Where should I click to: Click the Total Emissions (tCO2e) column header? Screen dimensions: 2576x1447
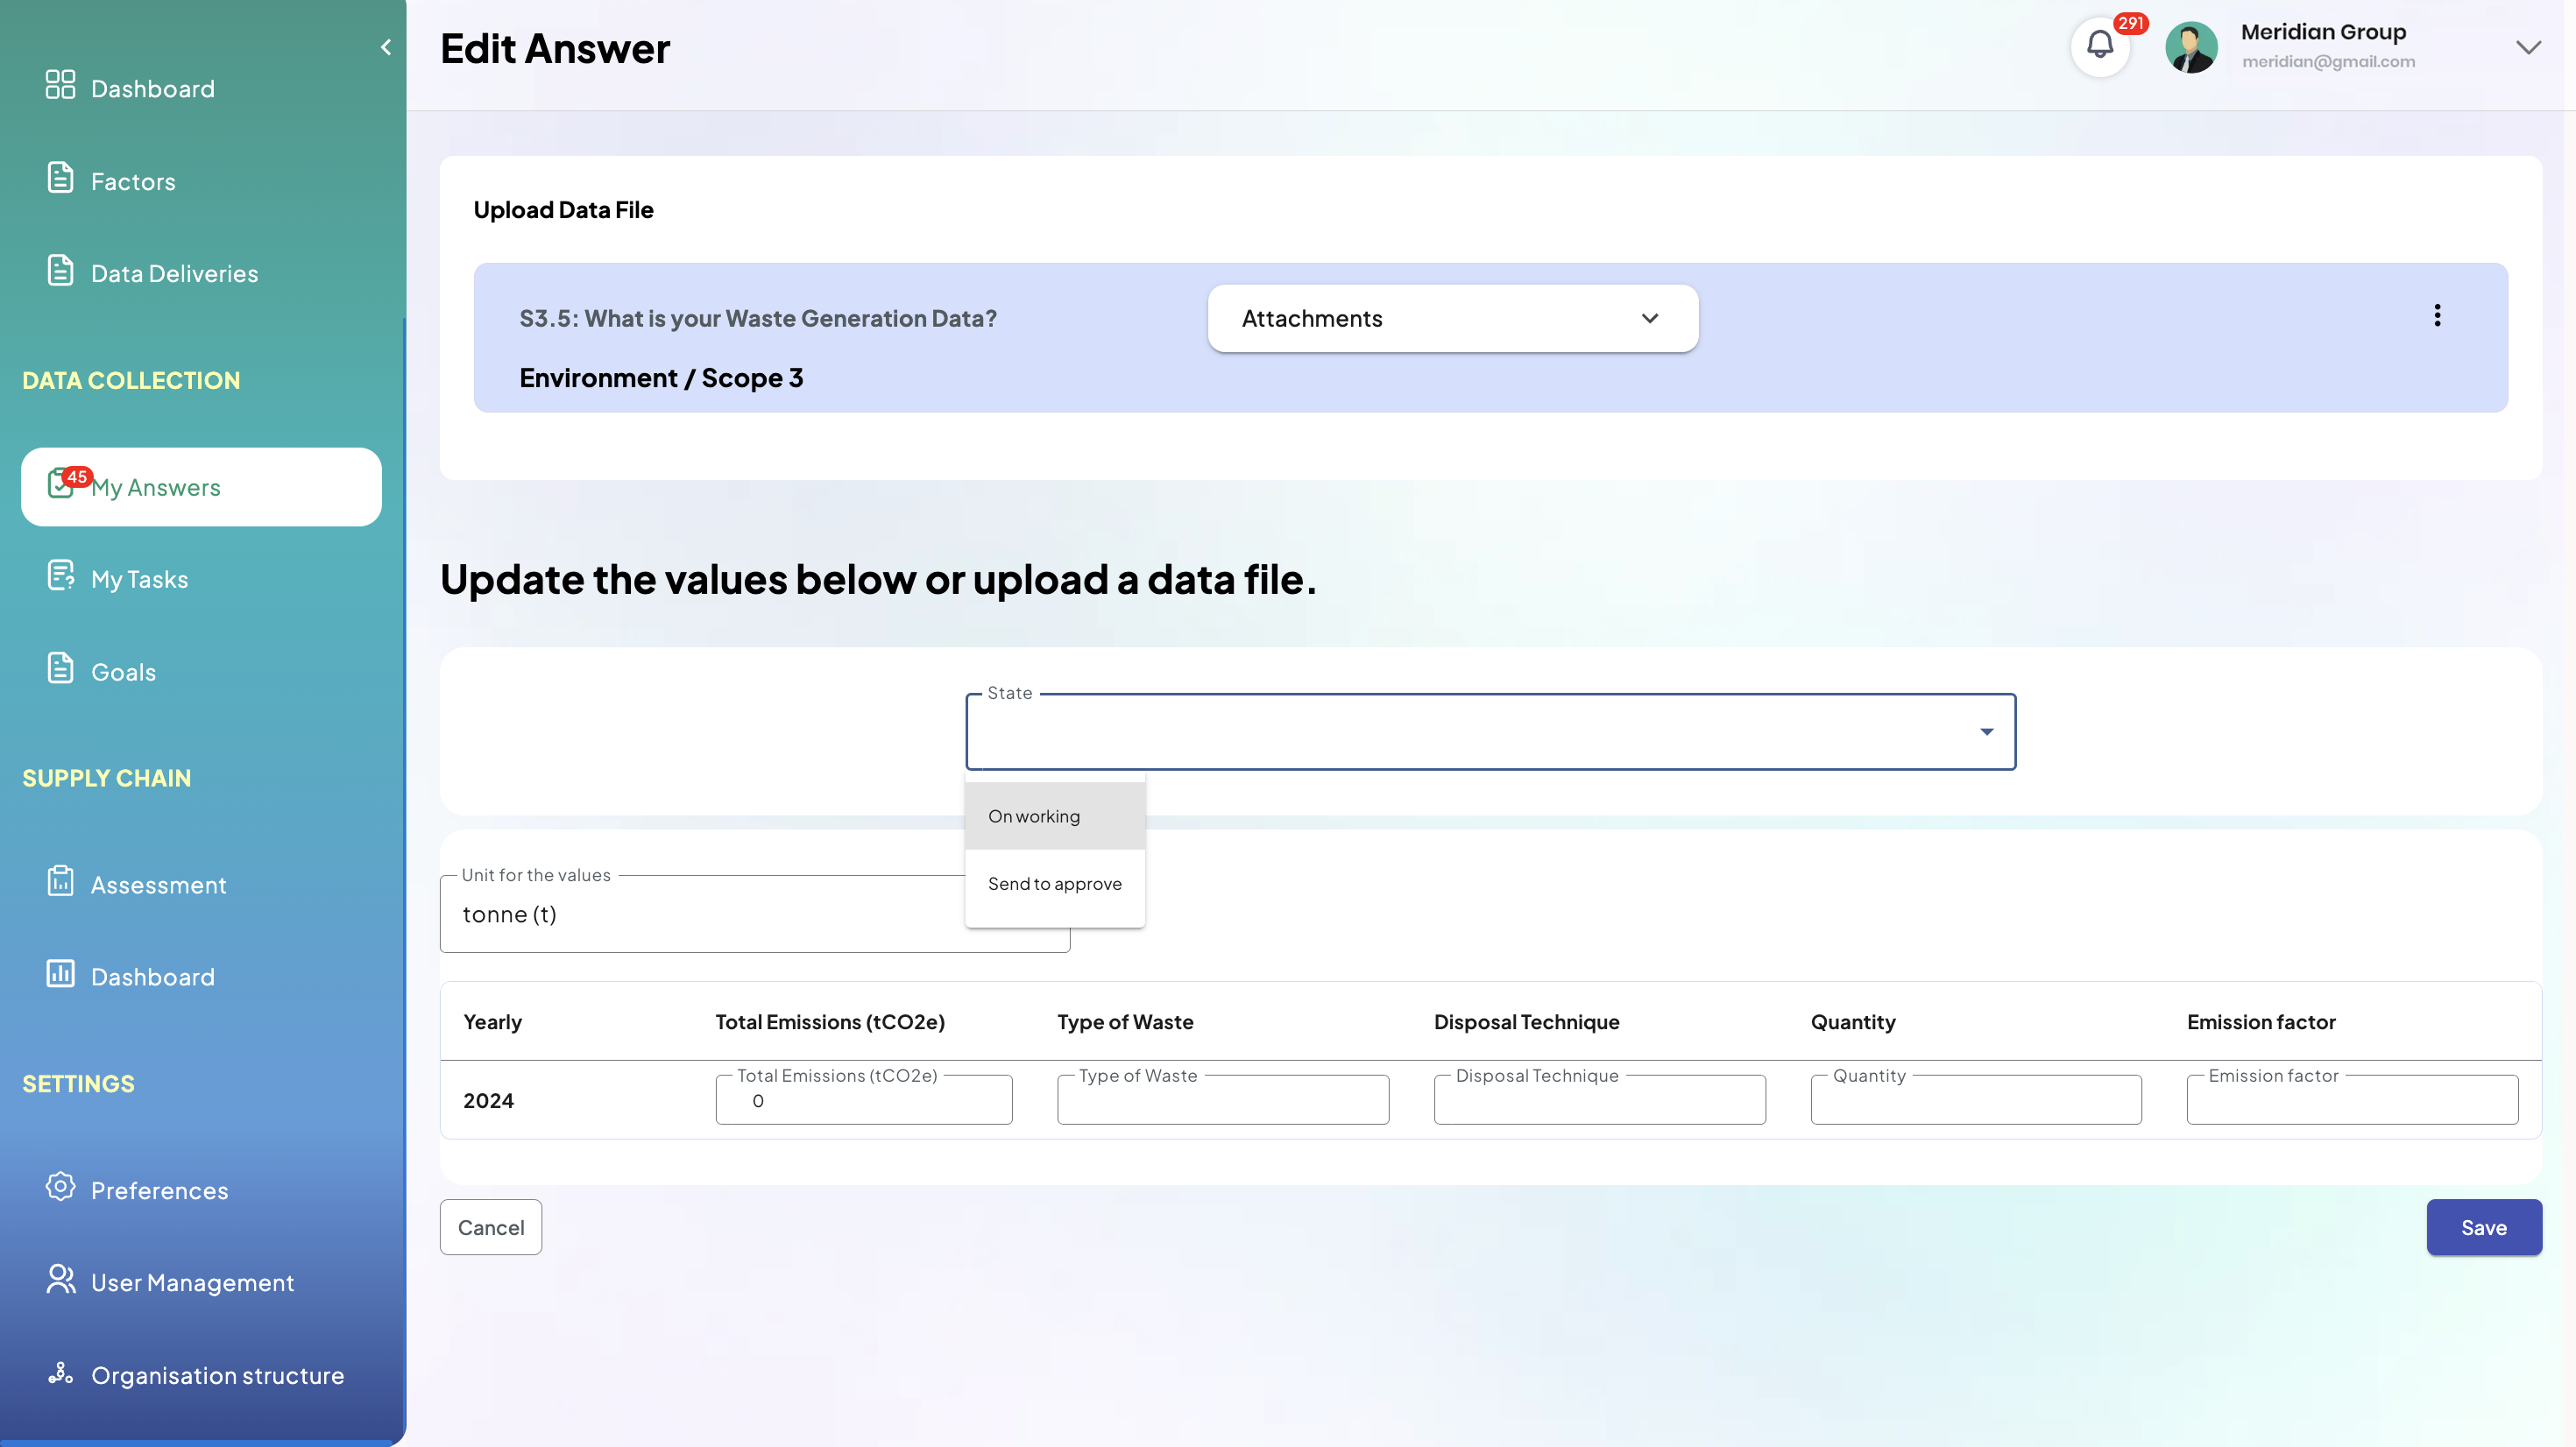pos(830,1022)
